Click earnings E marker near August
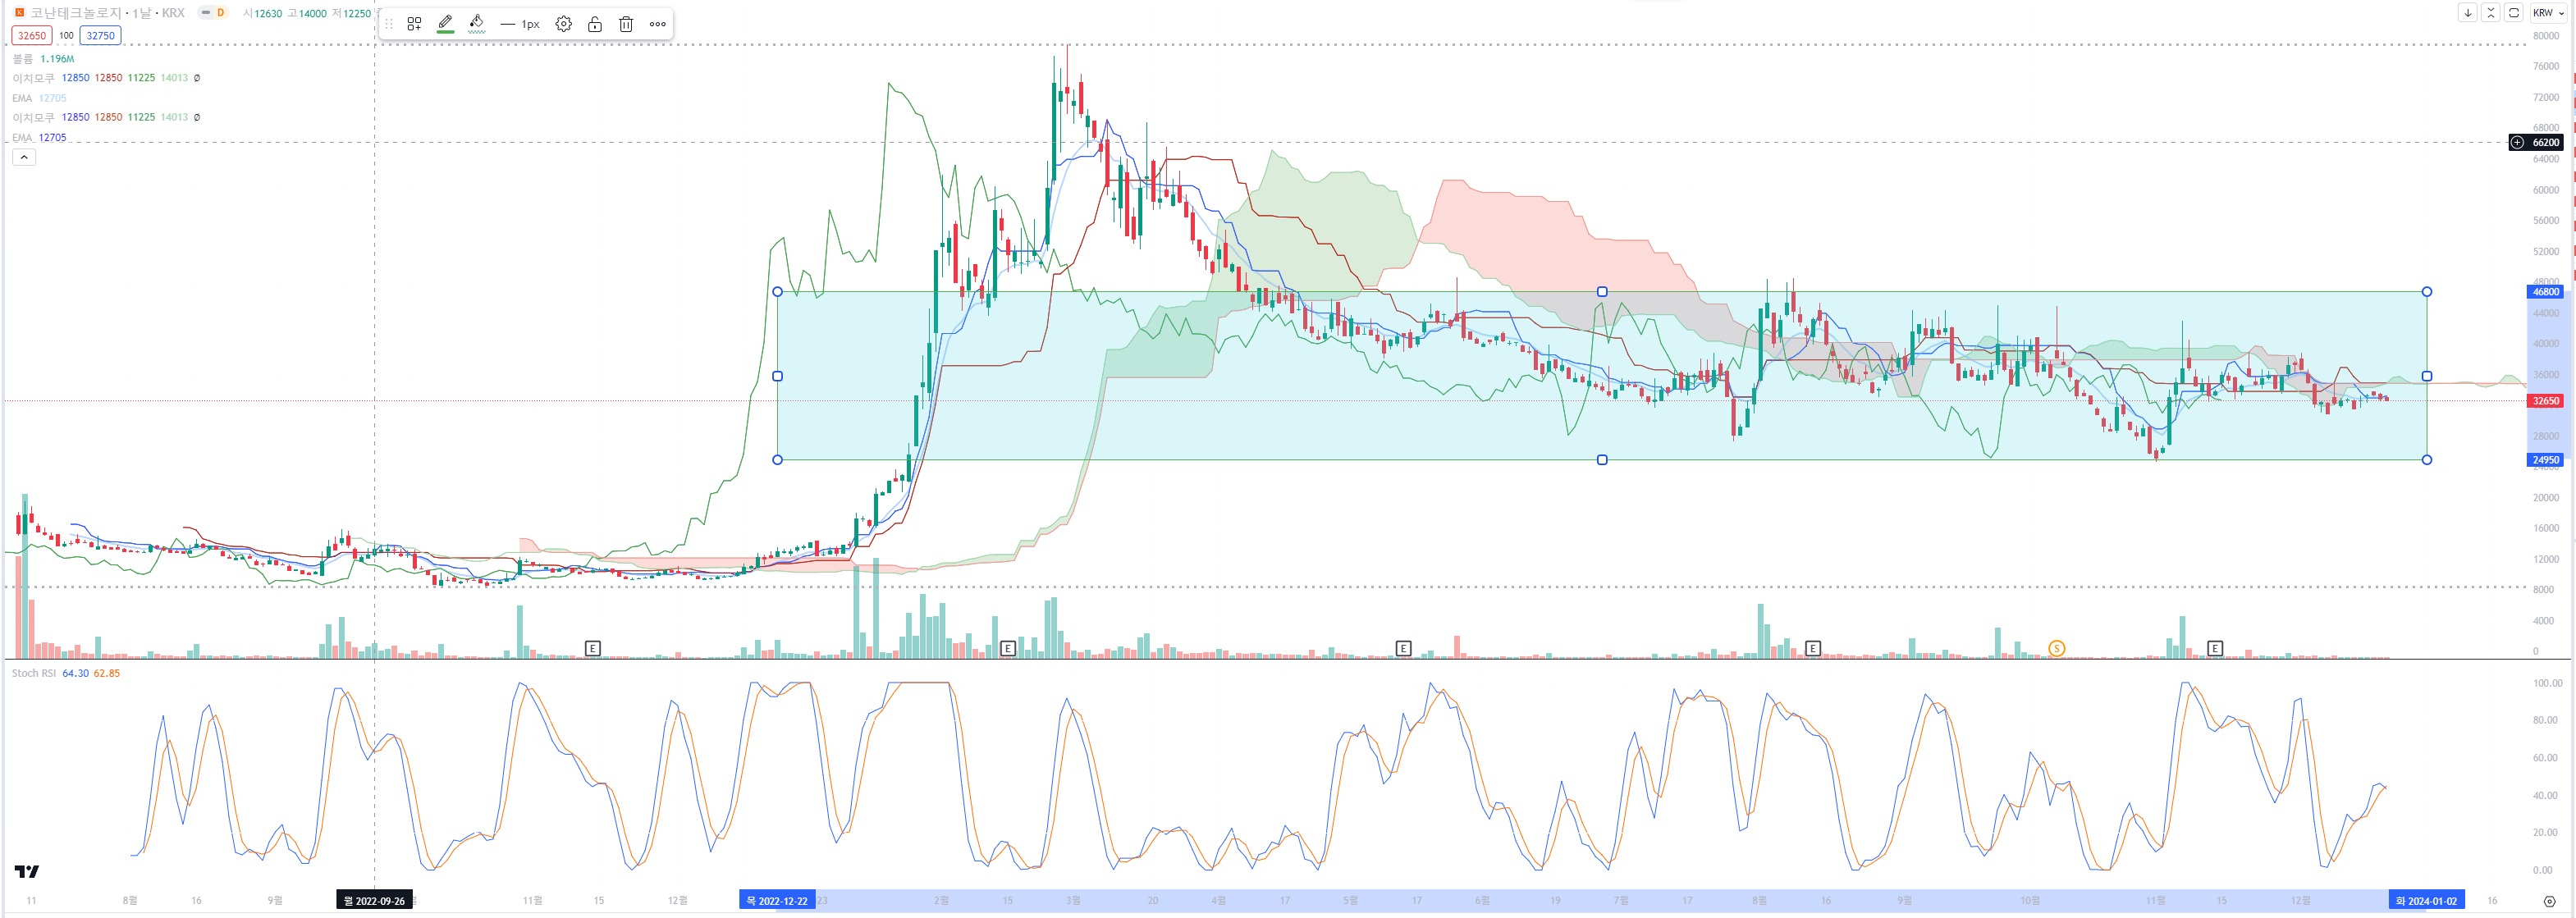The image size is (2576, 918). point(1813,648)
